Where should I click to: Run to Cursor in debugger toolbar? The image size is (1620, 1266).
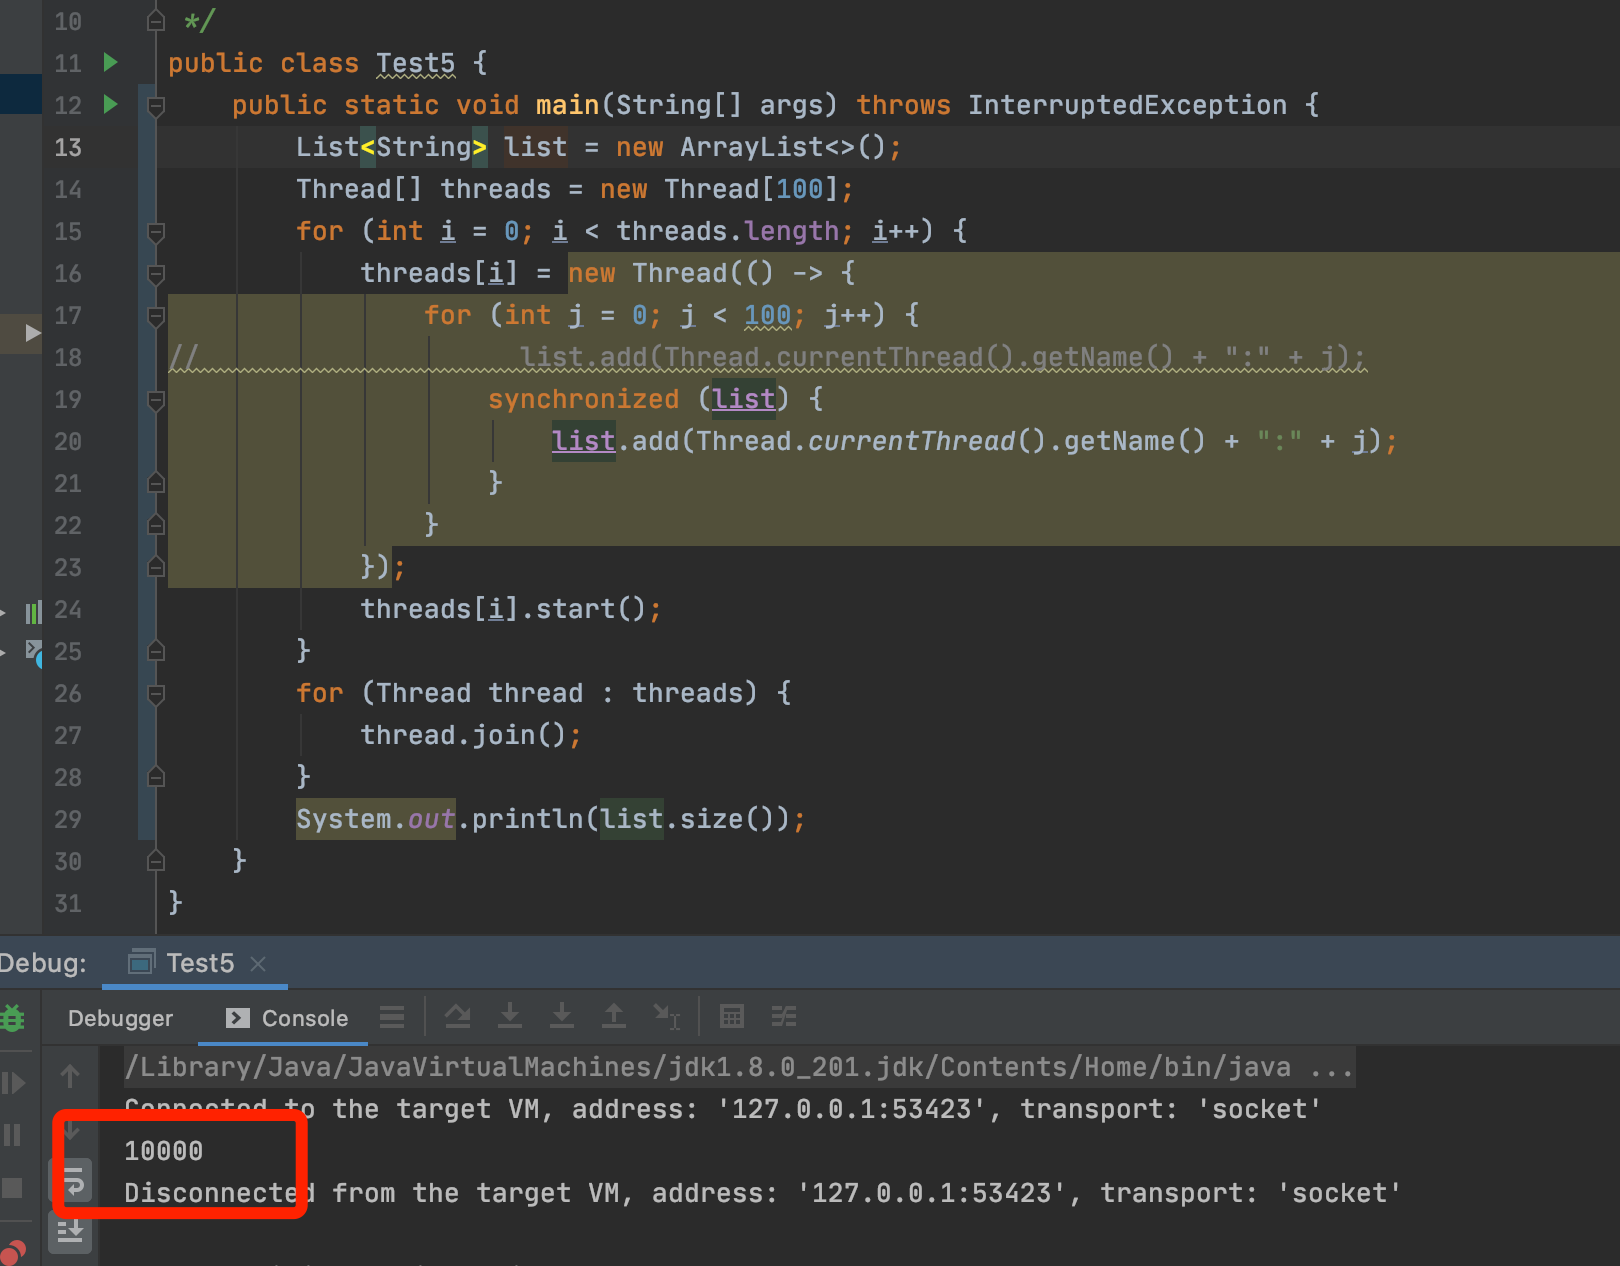[x=667, y=1017]
